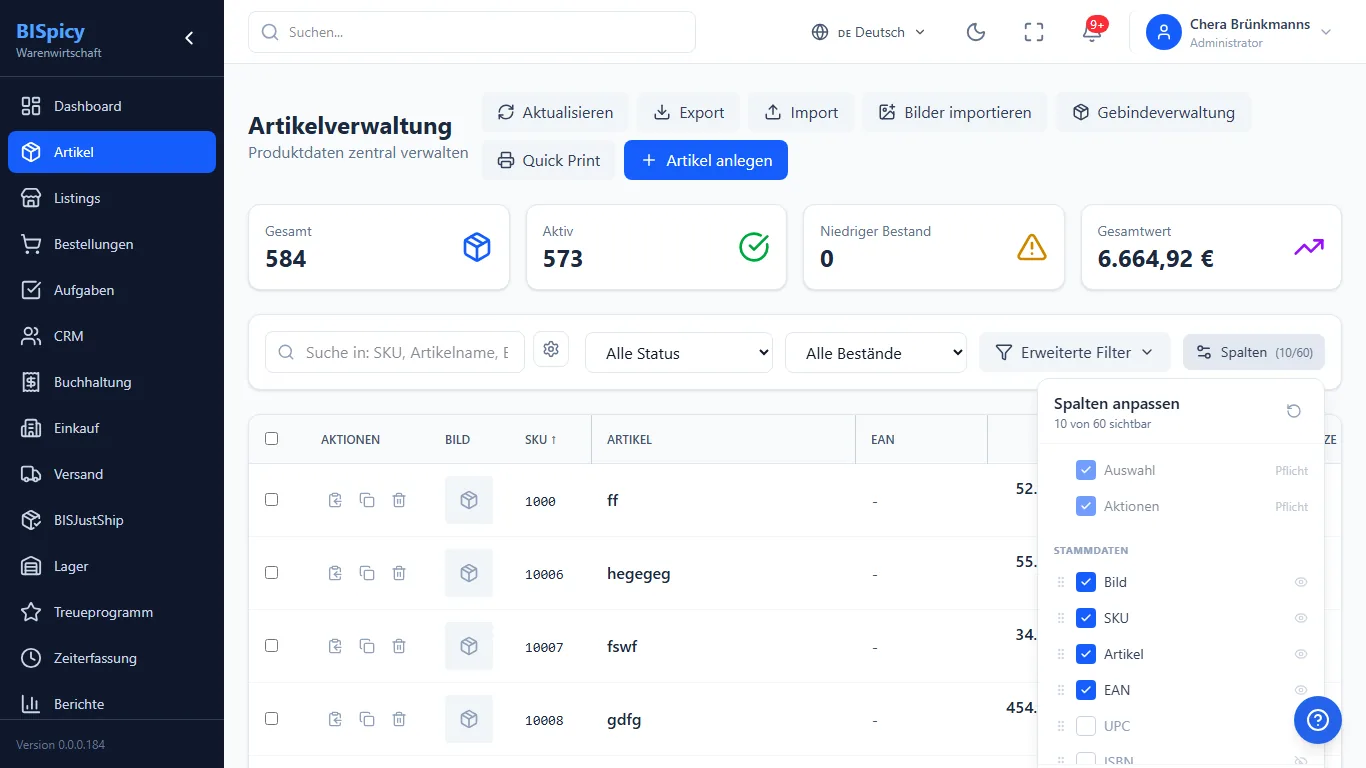Open the Deutsch language selector
The width and height of the screenshot is (1366, 768).
869,32
